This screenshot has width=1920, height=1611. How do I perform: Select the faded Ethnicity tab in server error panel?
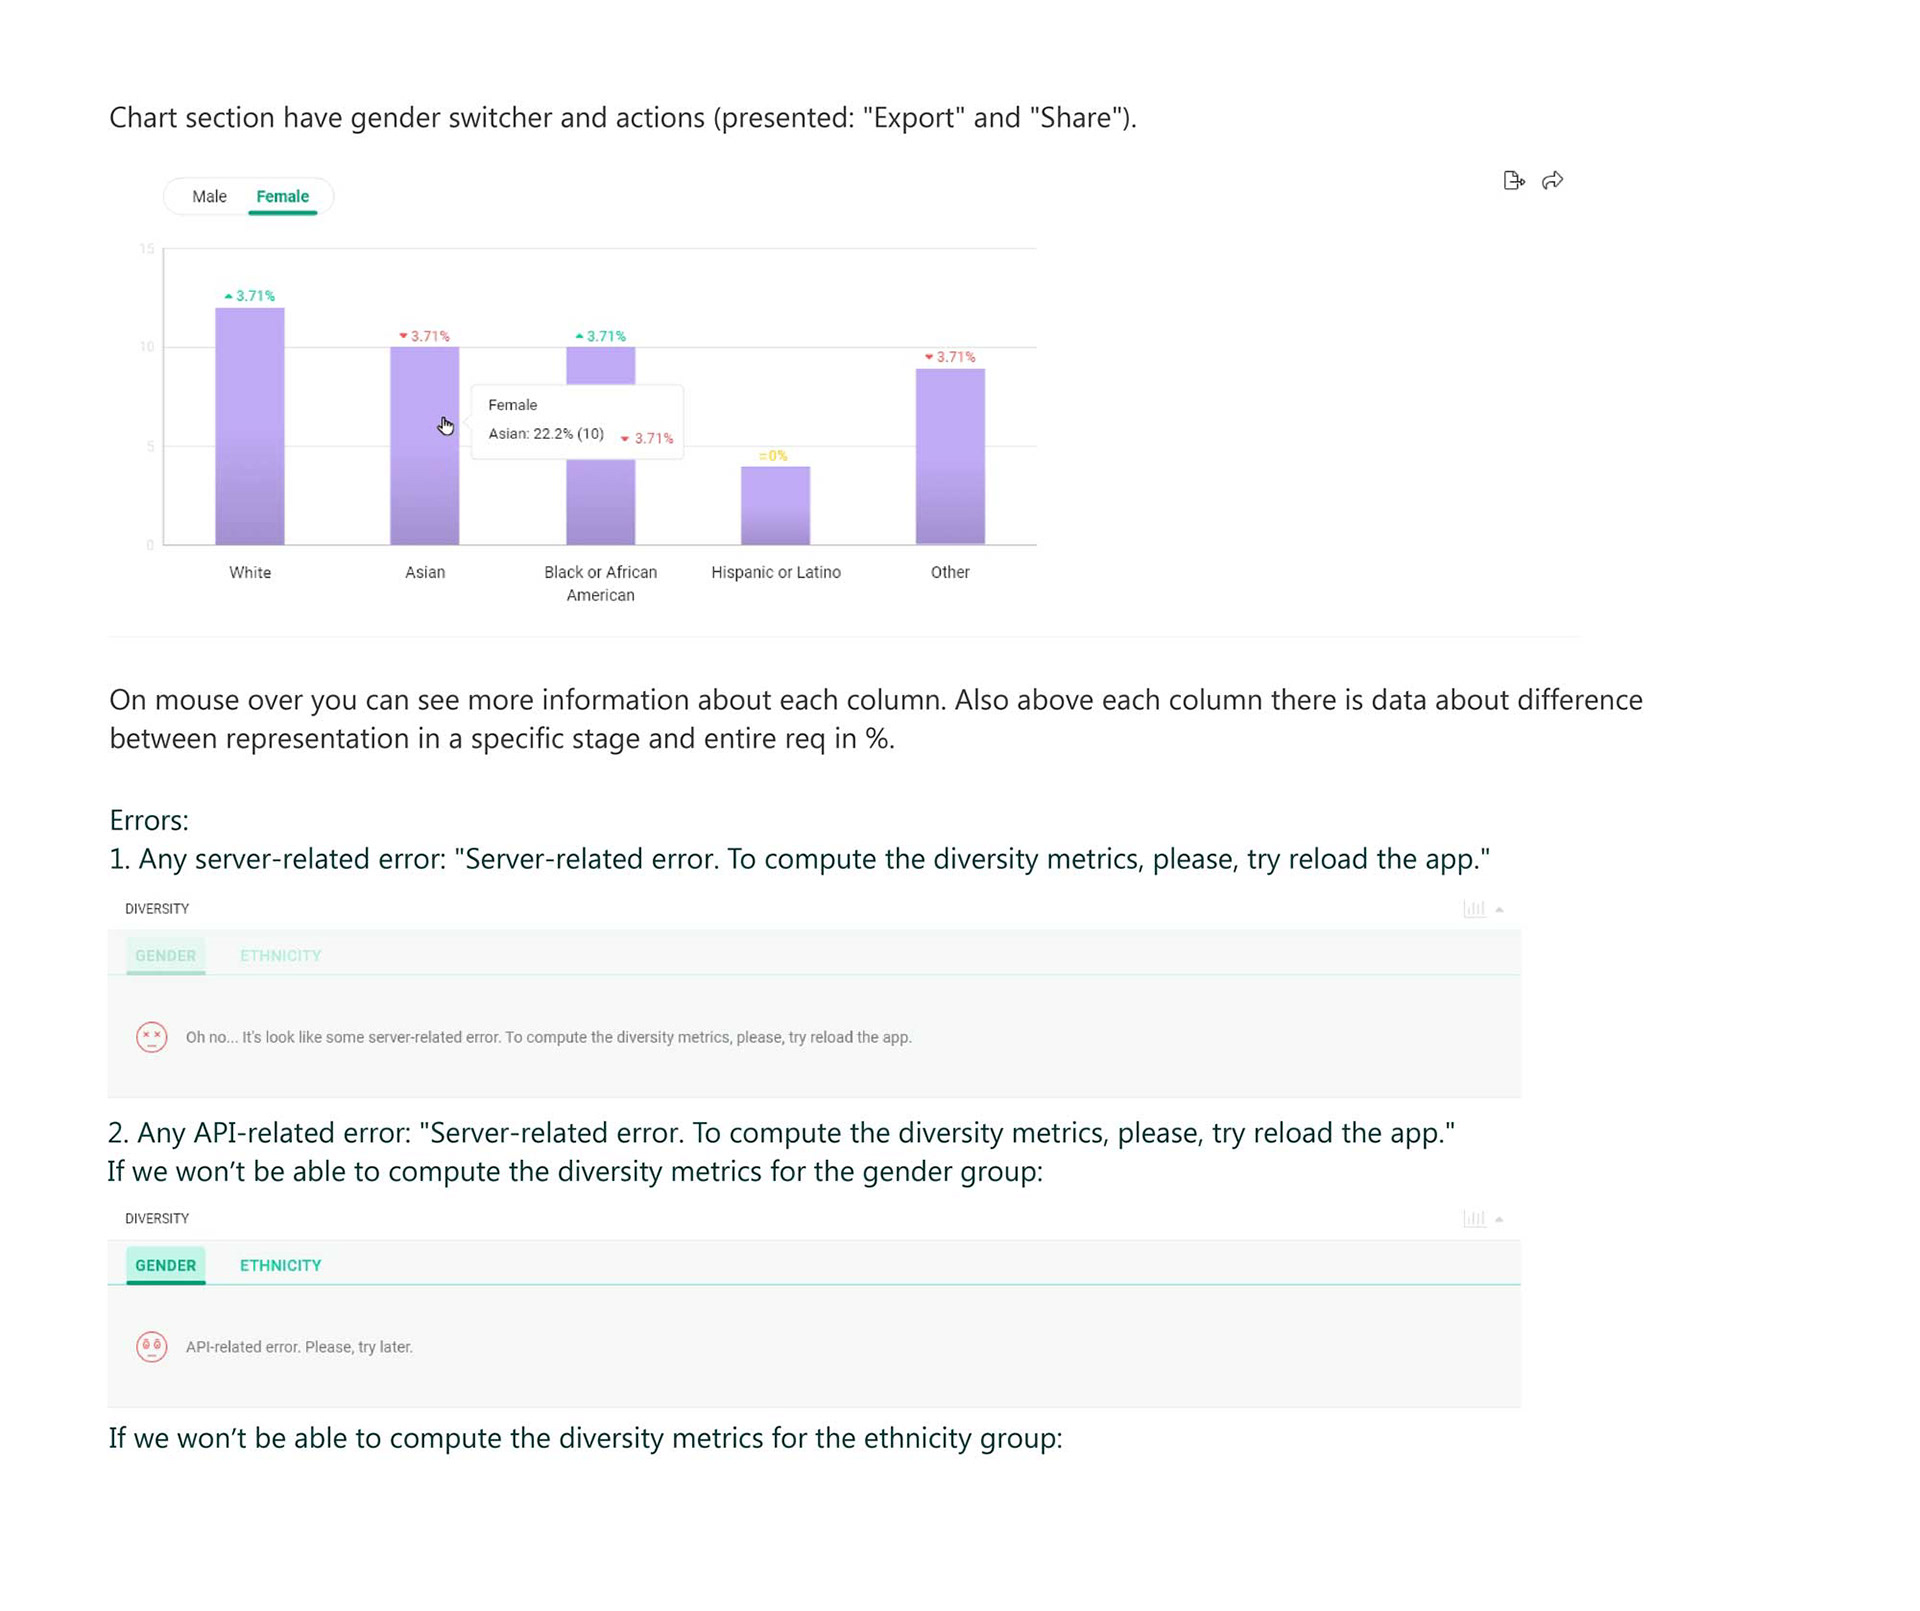click(280, 955)
